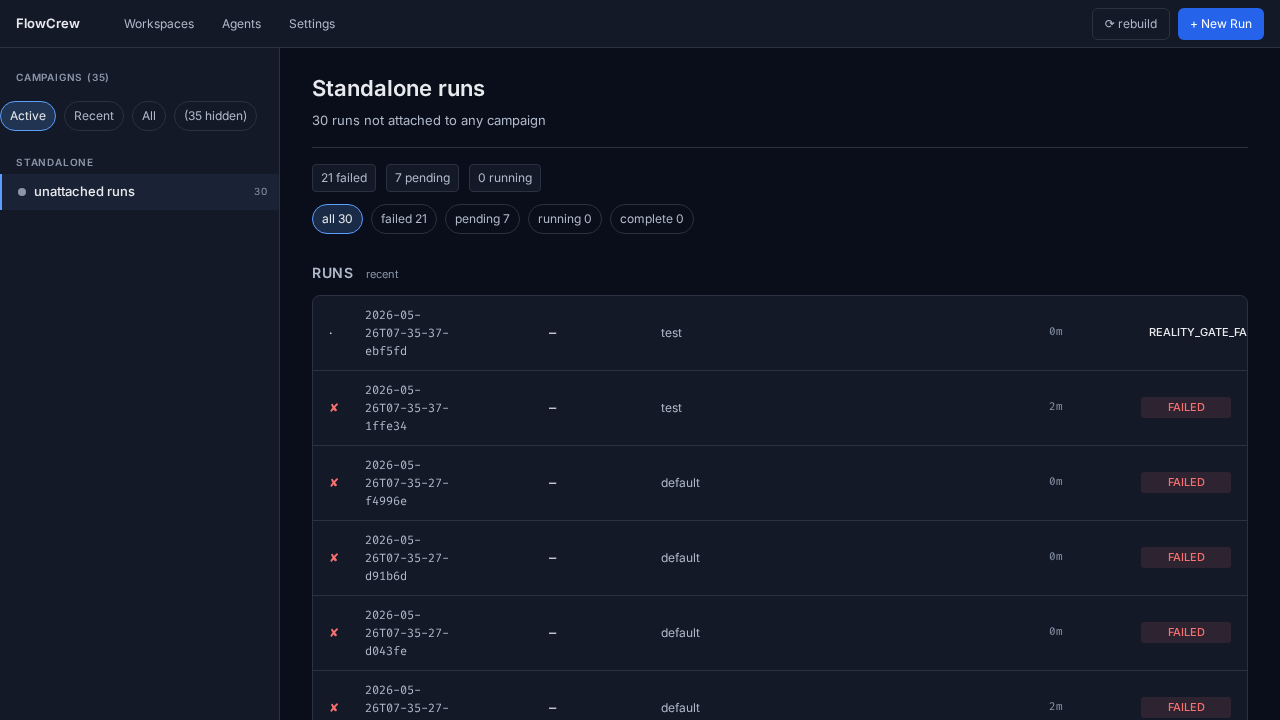This screenshot has width=1280, height=720.
Task: Click the FAILED badge on run d91b6d
Action: click(x=1186, y=557)
